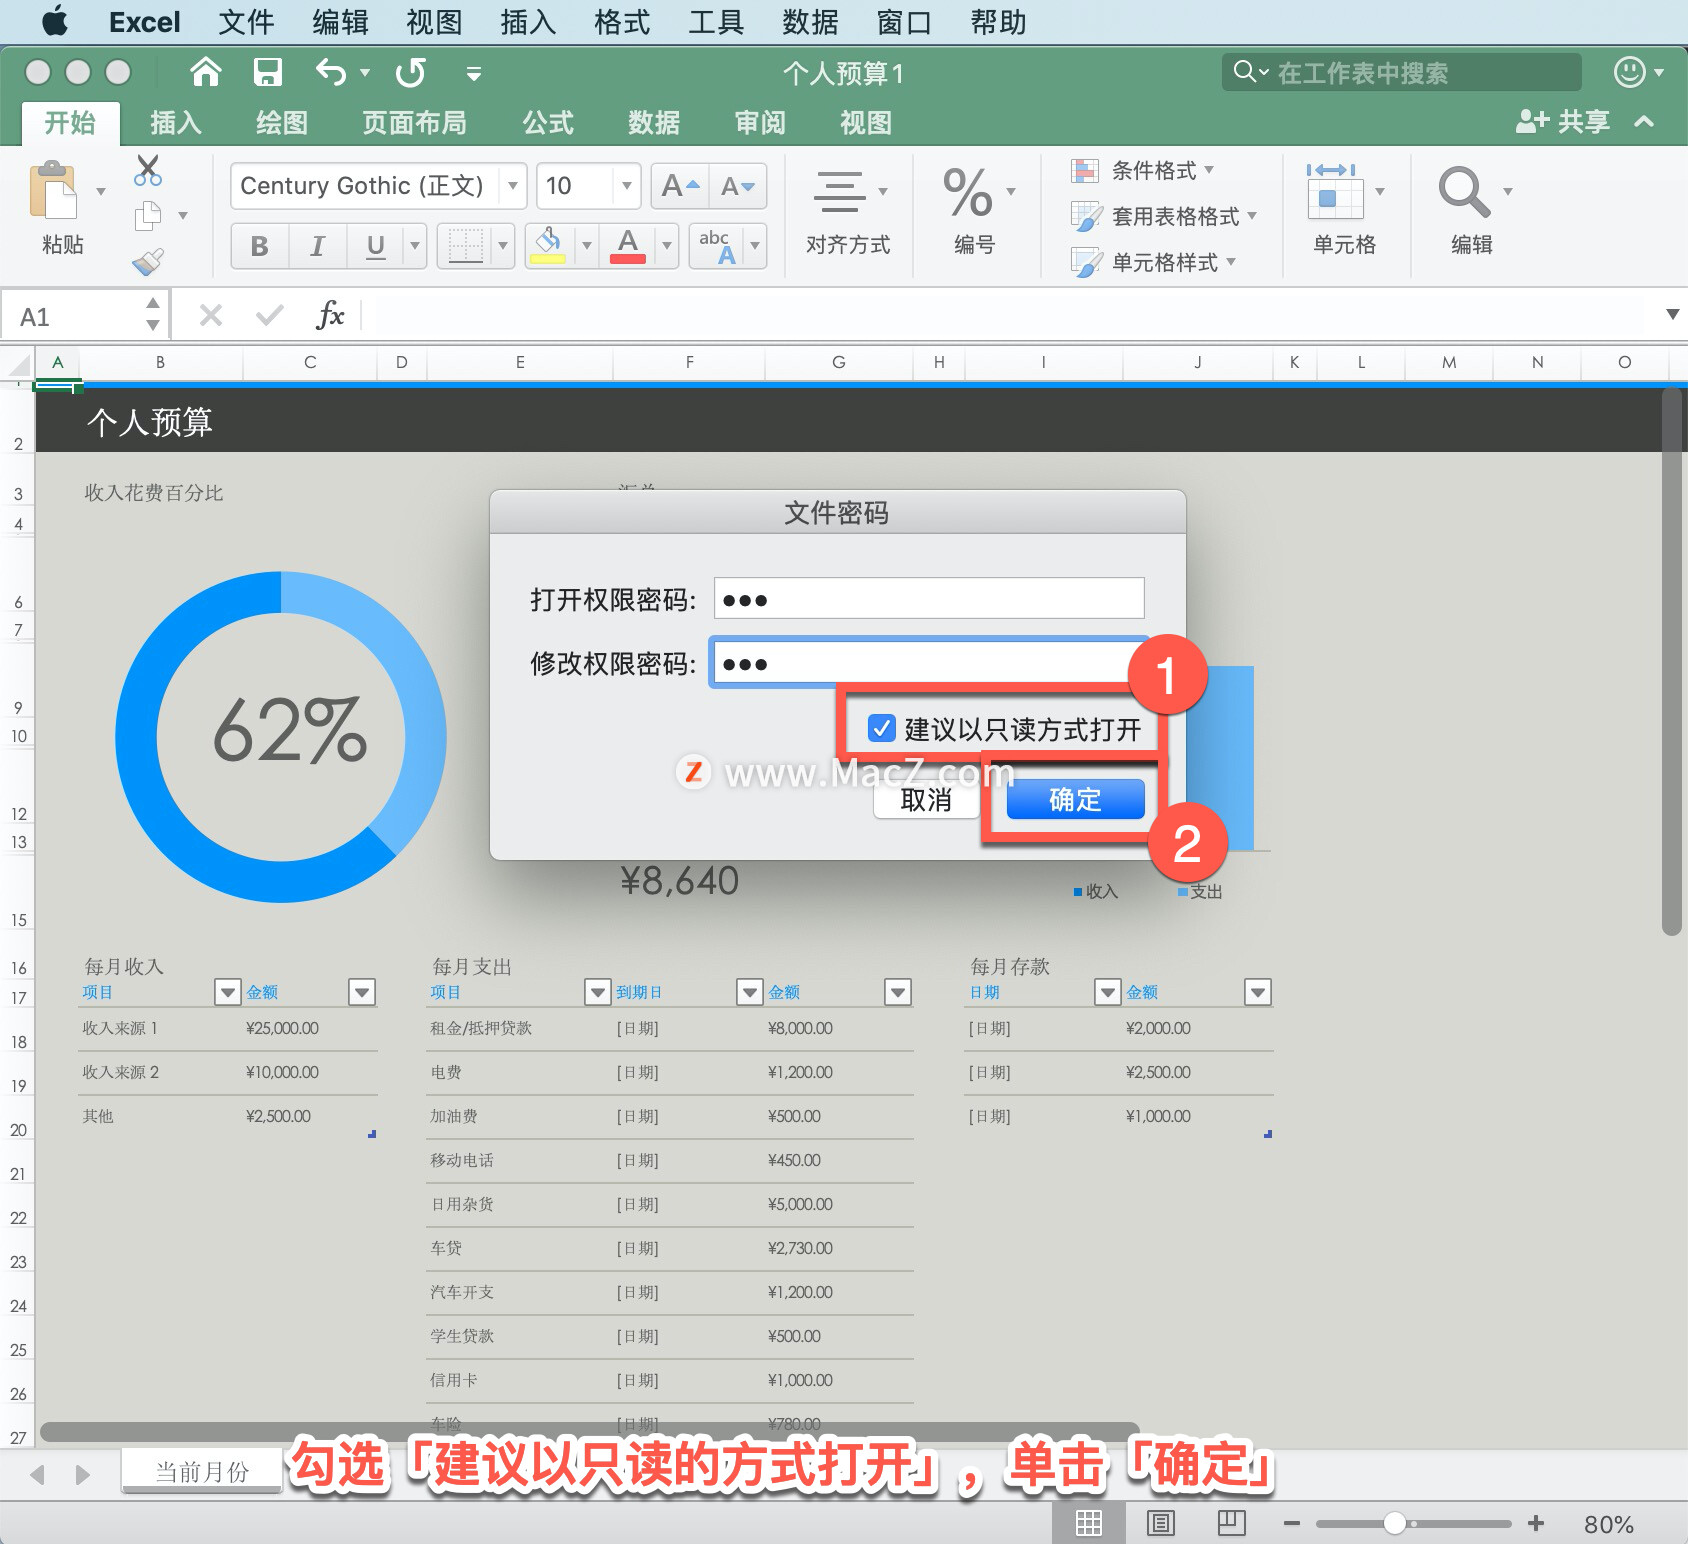Go to next sheet arrow
Image resolution: width=1688 pixels, height=1544 pixels.
click(x=83, y=1474)
